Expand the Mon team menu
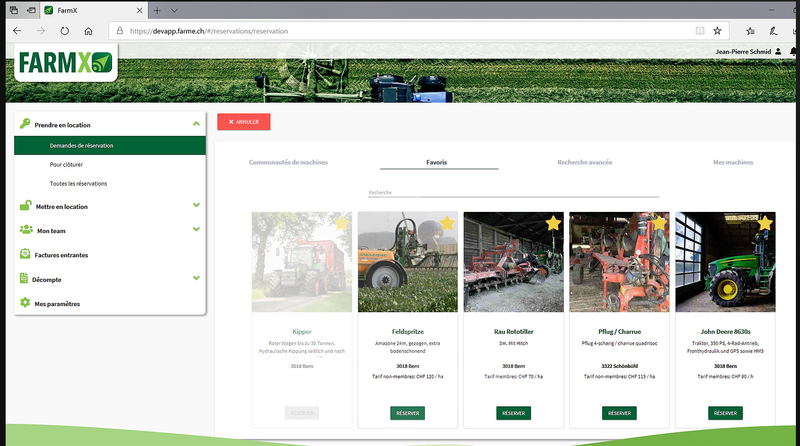Image resolution: width=800 pixels, height=446 pixels. click(197, 229)
